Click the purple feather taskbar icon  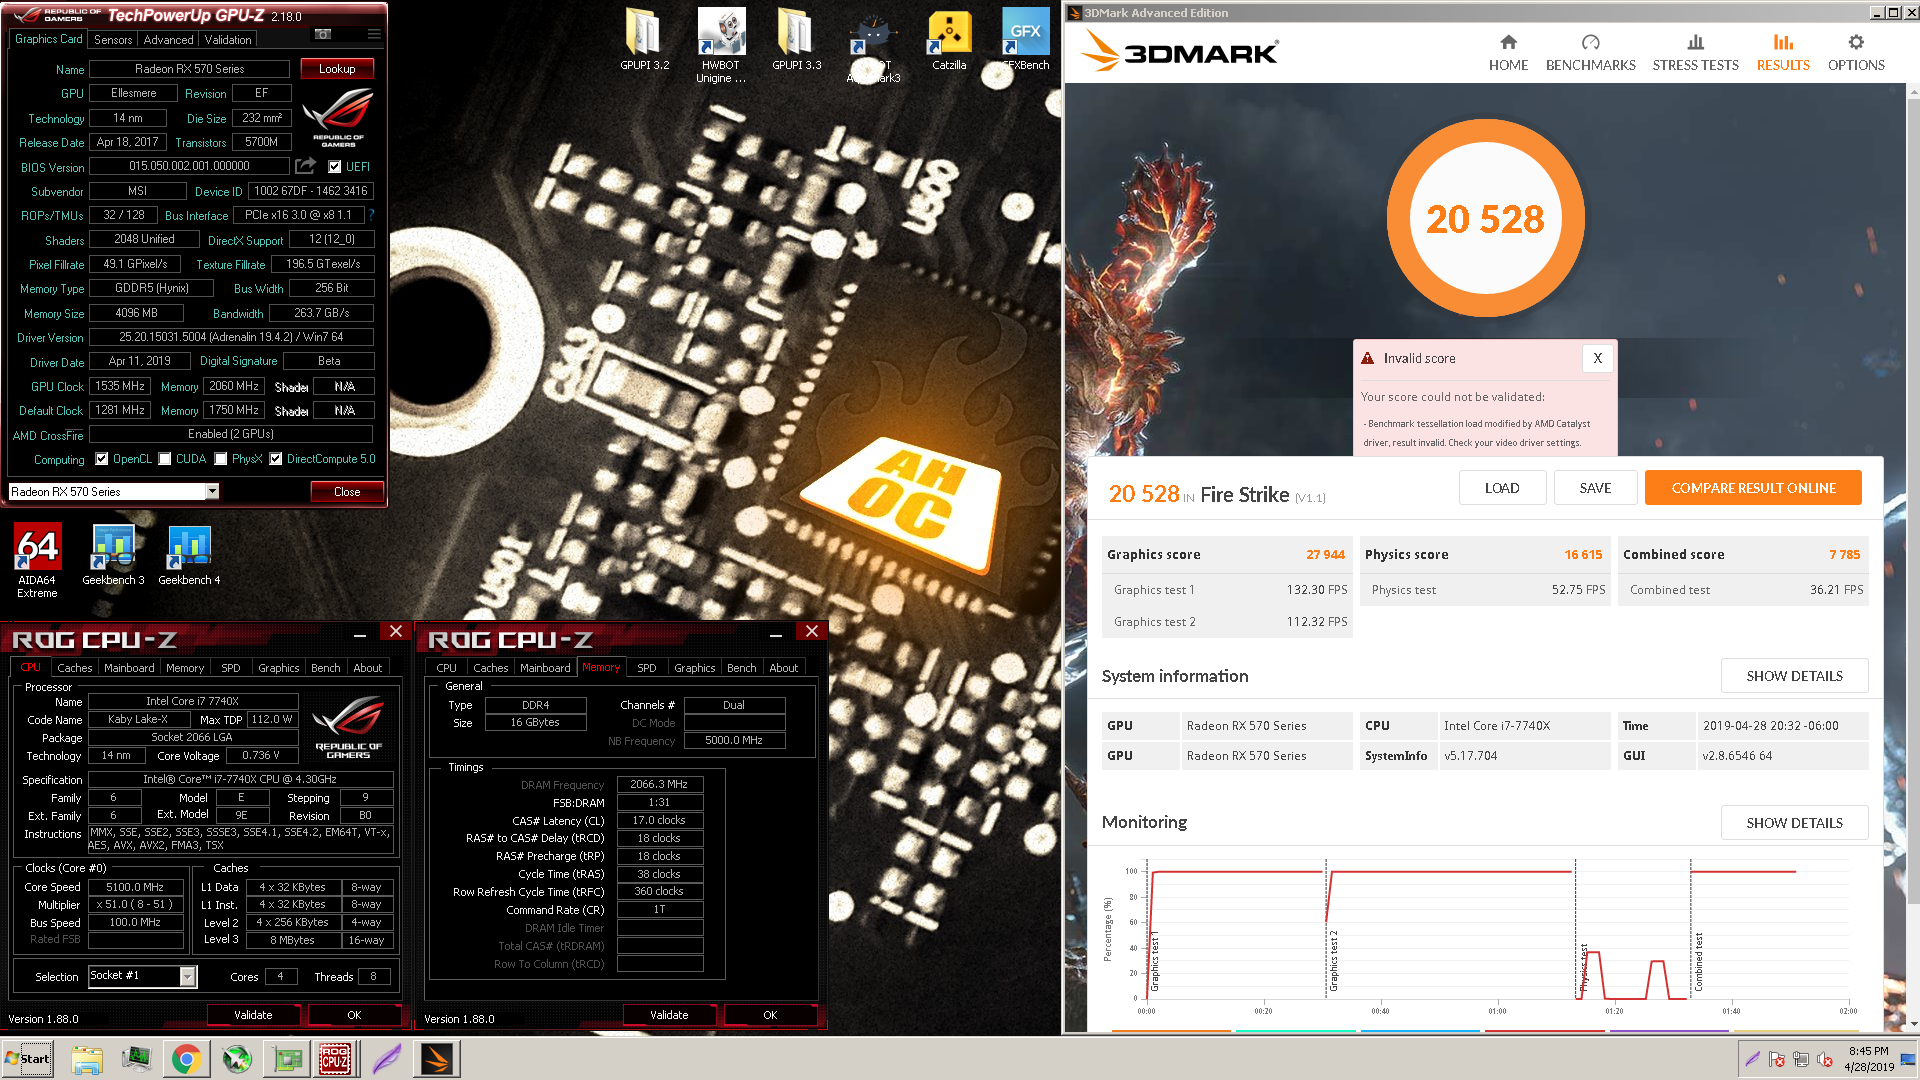[386, 1059]
